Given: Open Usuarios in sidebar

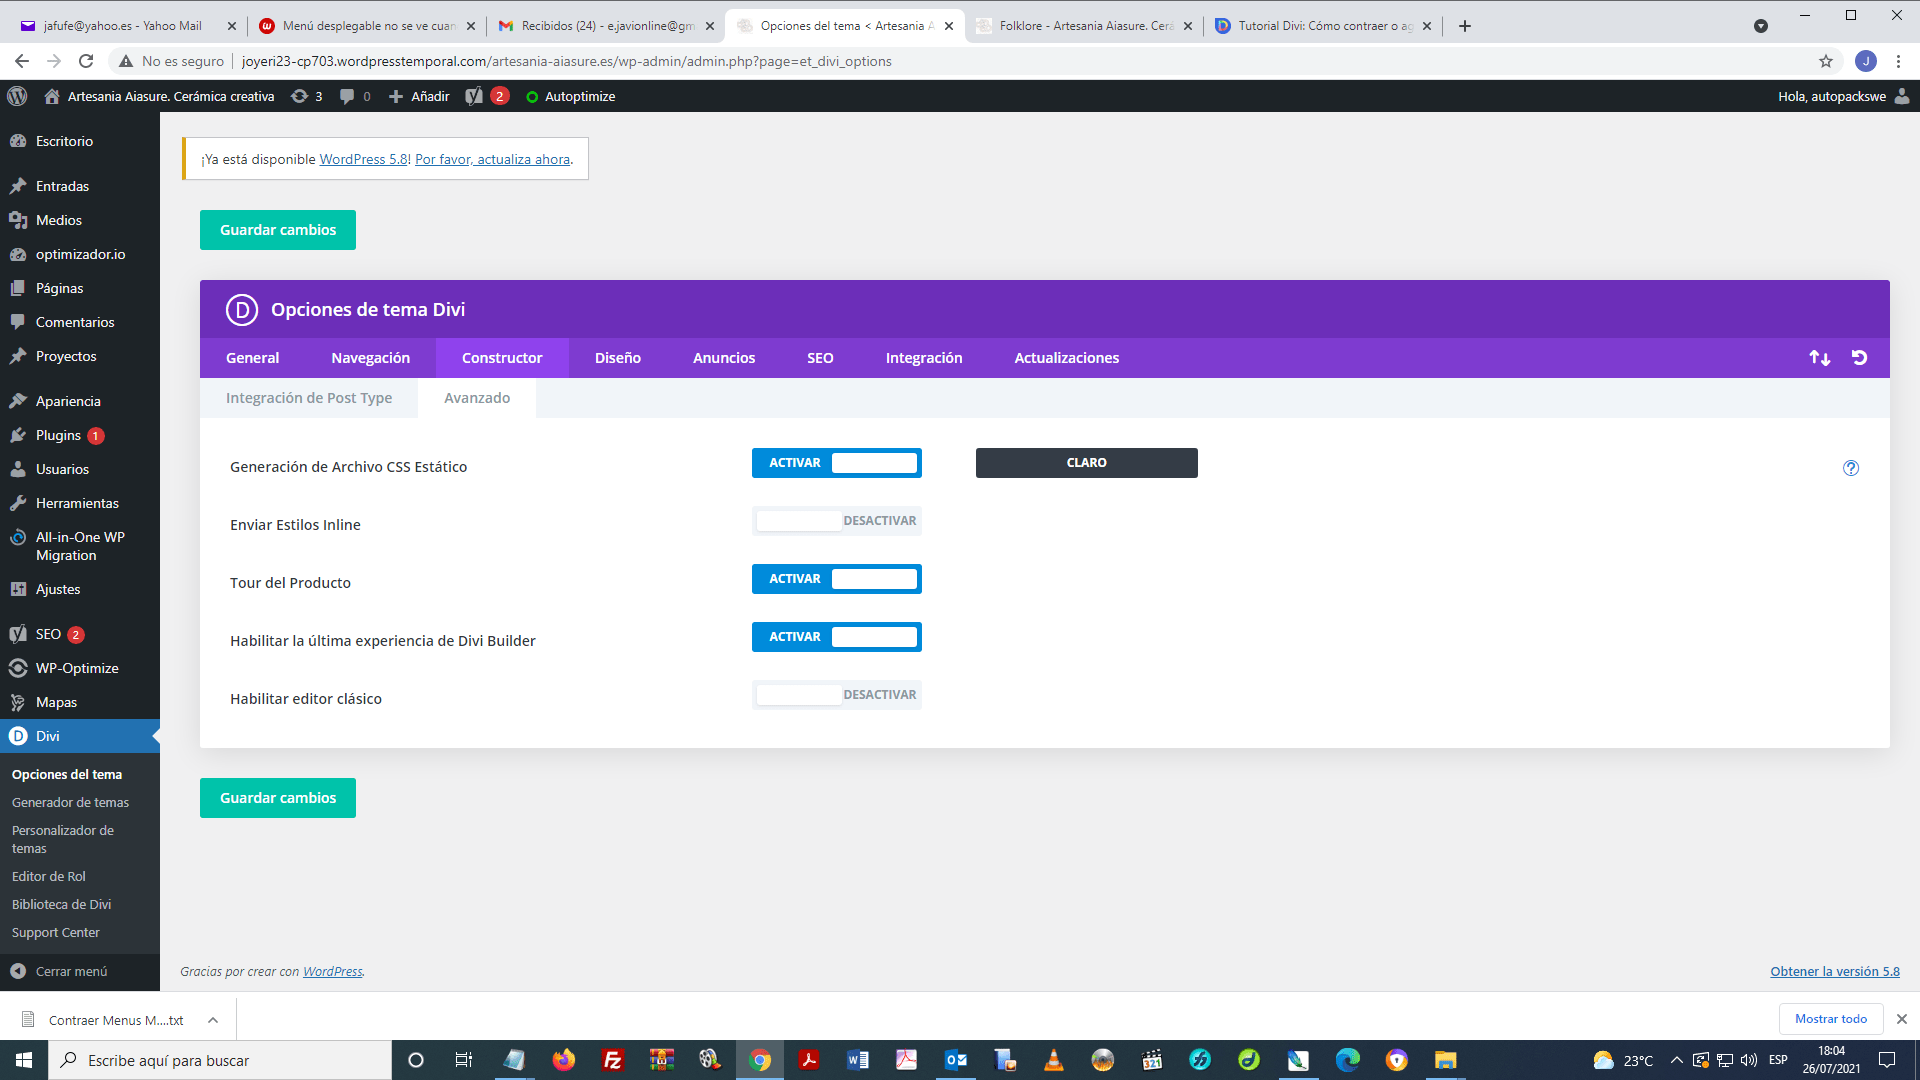Looking at the screenshot, I should pyautogui.click(x=80, y=469).
